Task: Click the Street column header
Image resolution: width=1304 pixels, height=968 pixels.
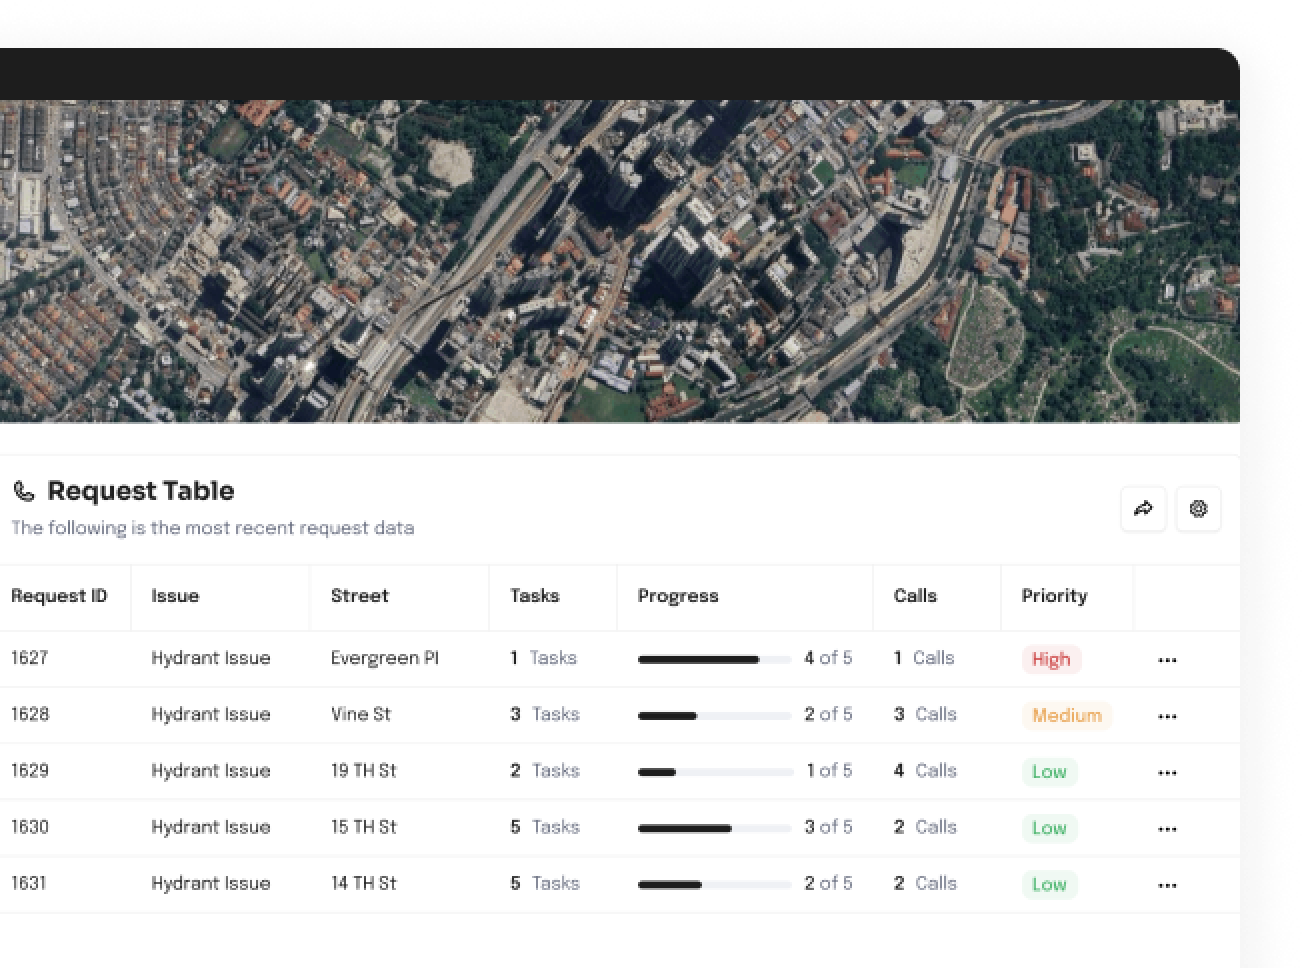Action: coord(359,596)
